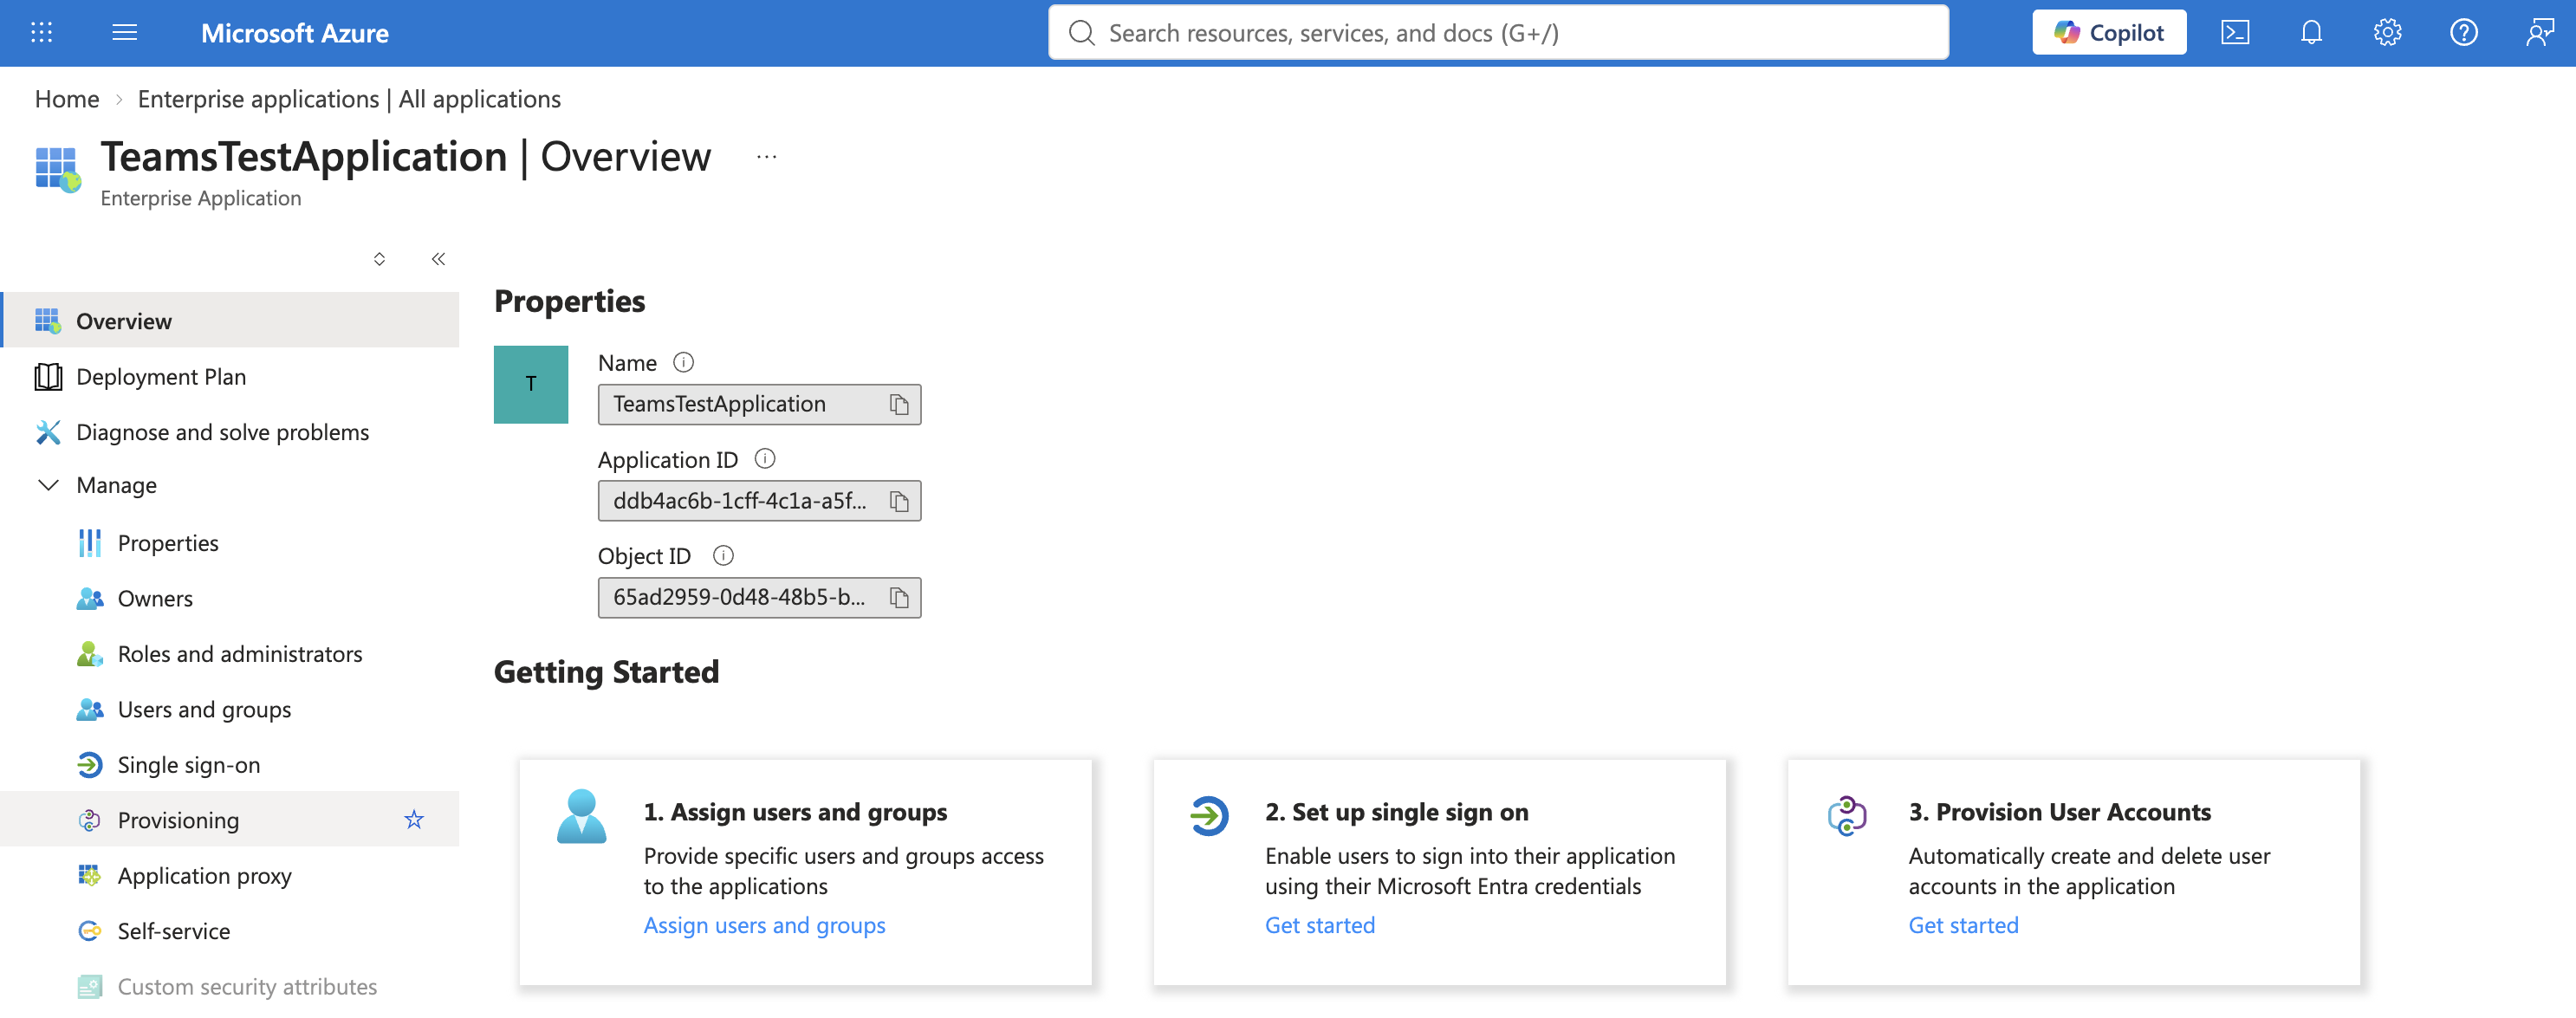Click the Application ID field
The image size is (2576, 1018).
click(x=759, y=501)
